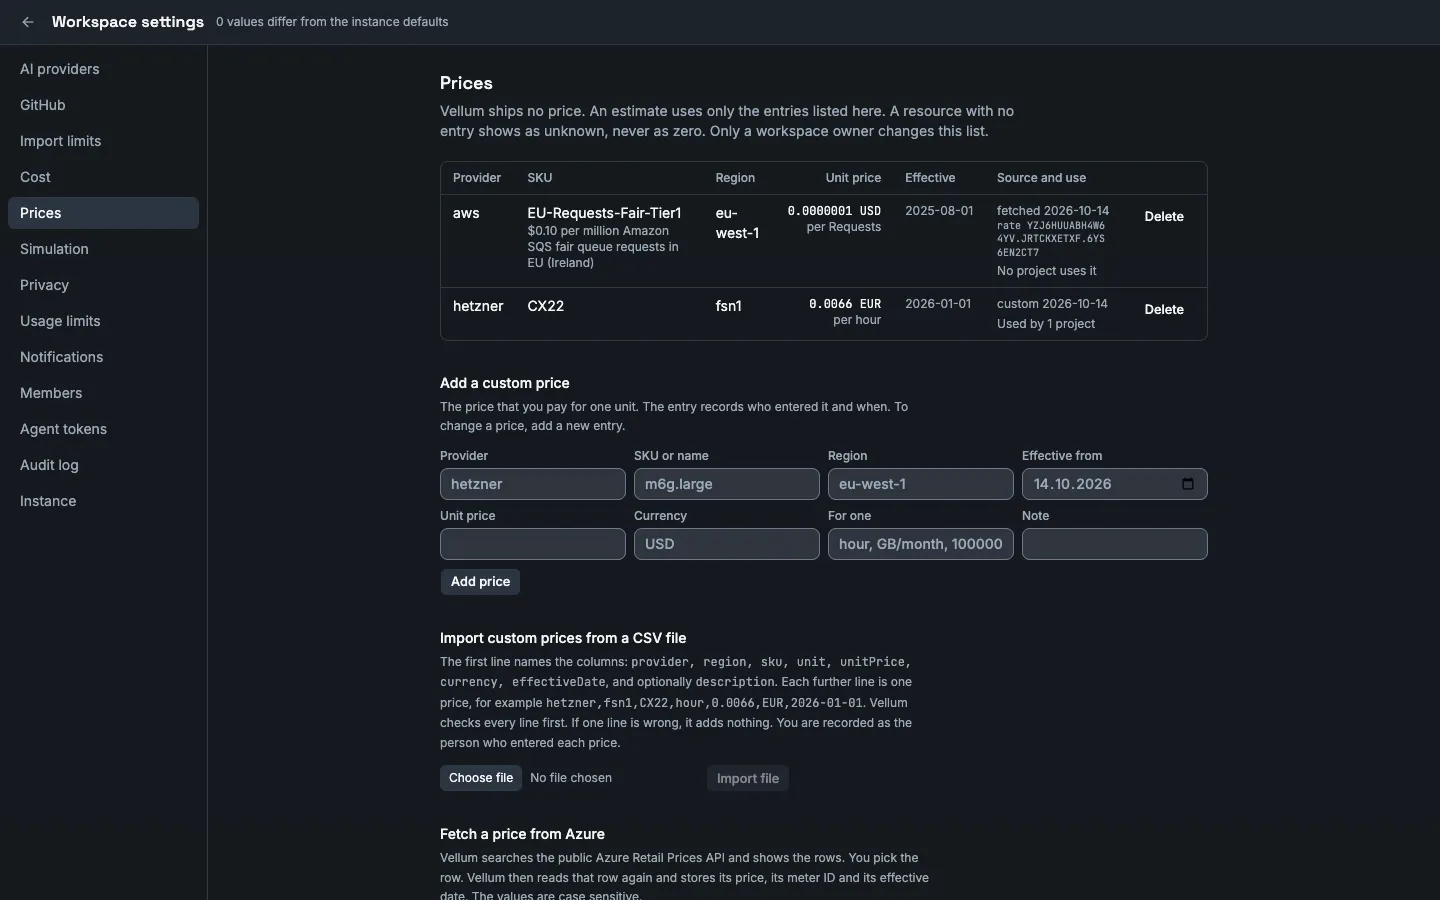Focus the Provider input field
This screenshot has width=1440, height=900.
(533, 484)
